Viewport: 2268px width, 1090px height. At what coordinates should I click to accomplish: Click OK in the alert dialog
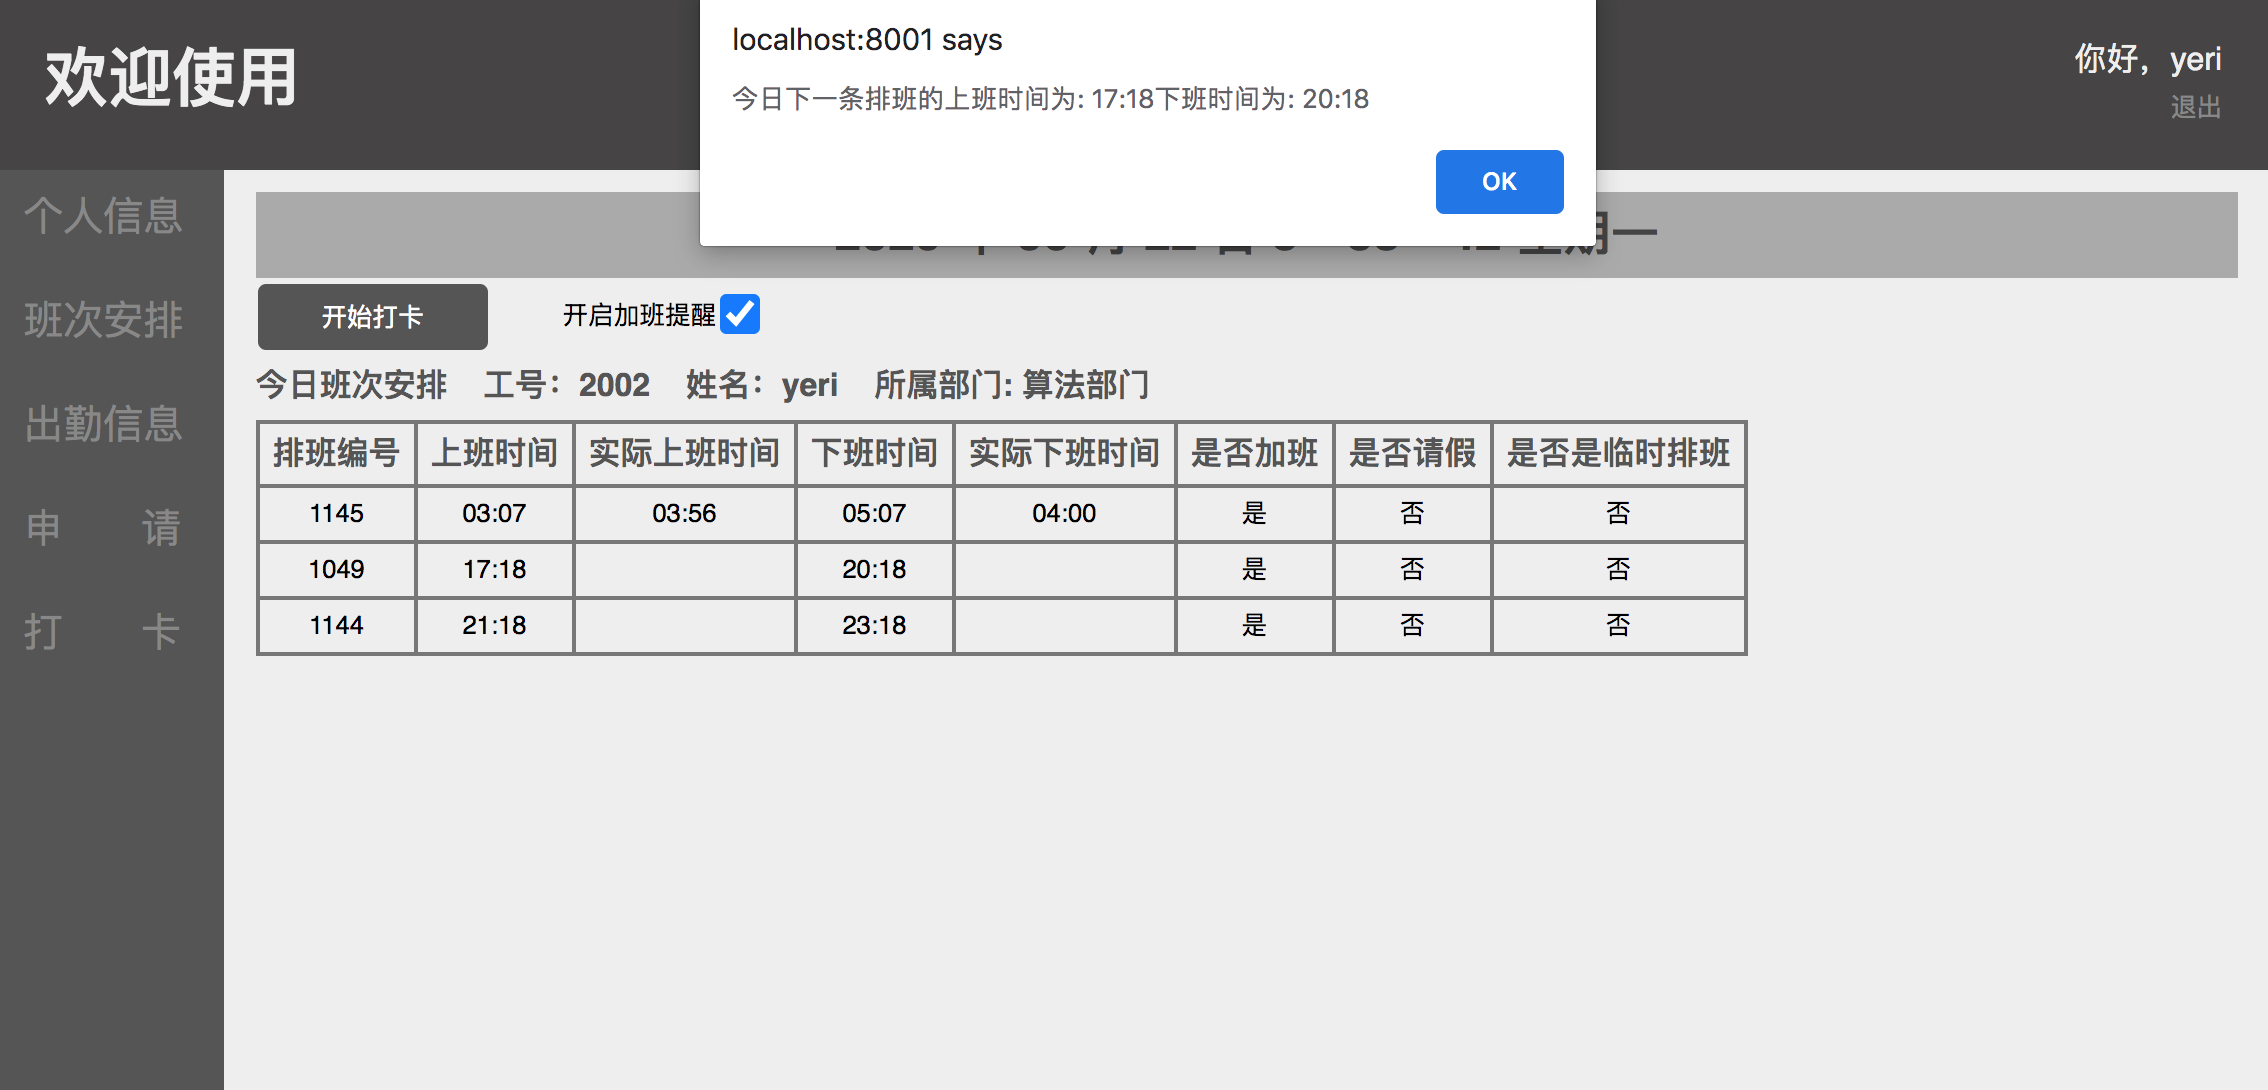point(1498,181)
